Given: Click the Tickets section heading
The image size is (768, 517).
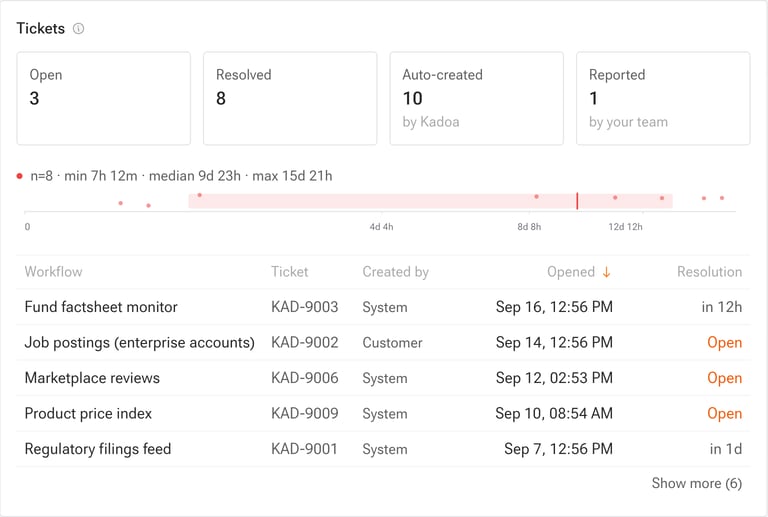Looking at the screenshot, I should click(41, 28).
